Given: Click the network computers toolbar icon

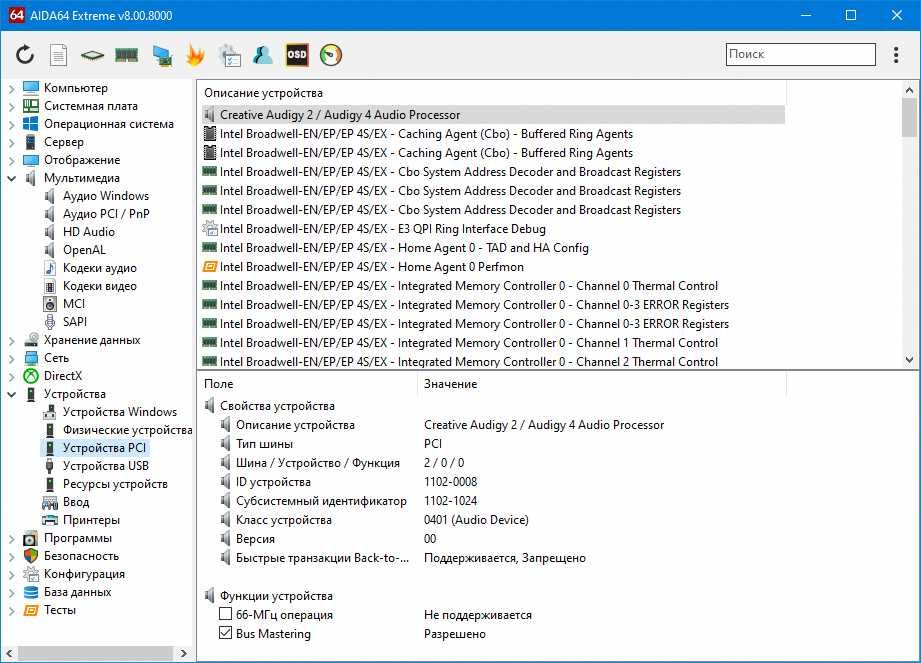Looking at the screenshot, I should [x=162, y=55].
